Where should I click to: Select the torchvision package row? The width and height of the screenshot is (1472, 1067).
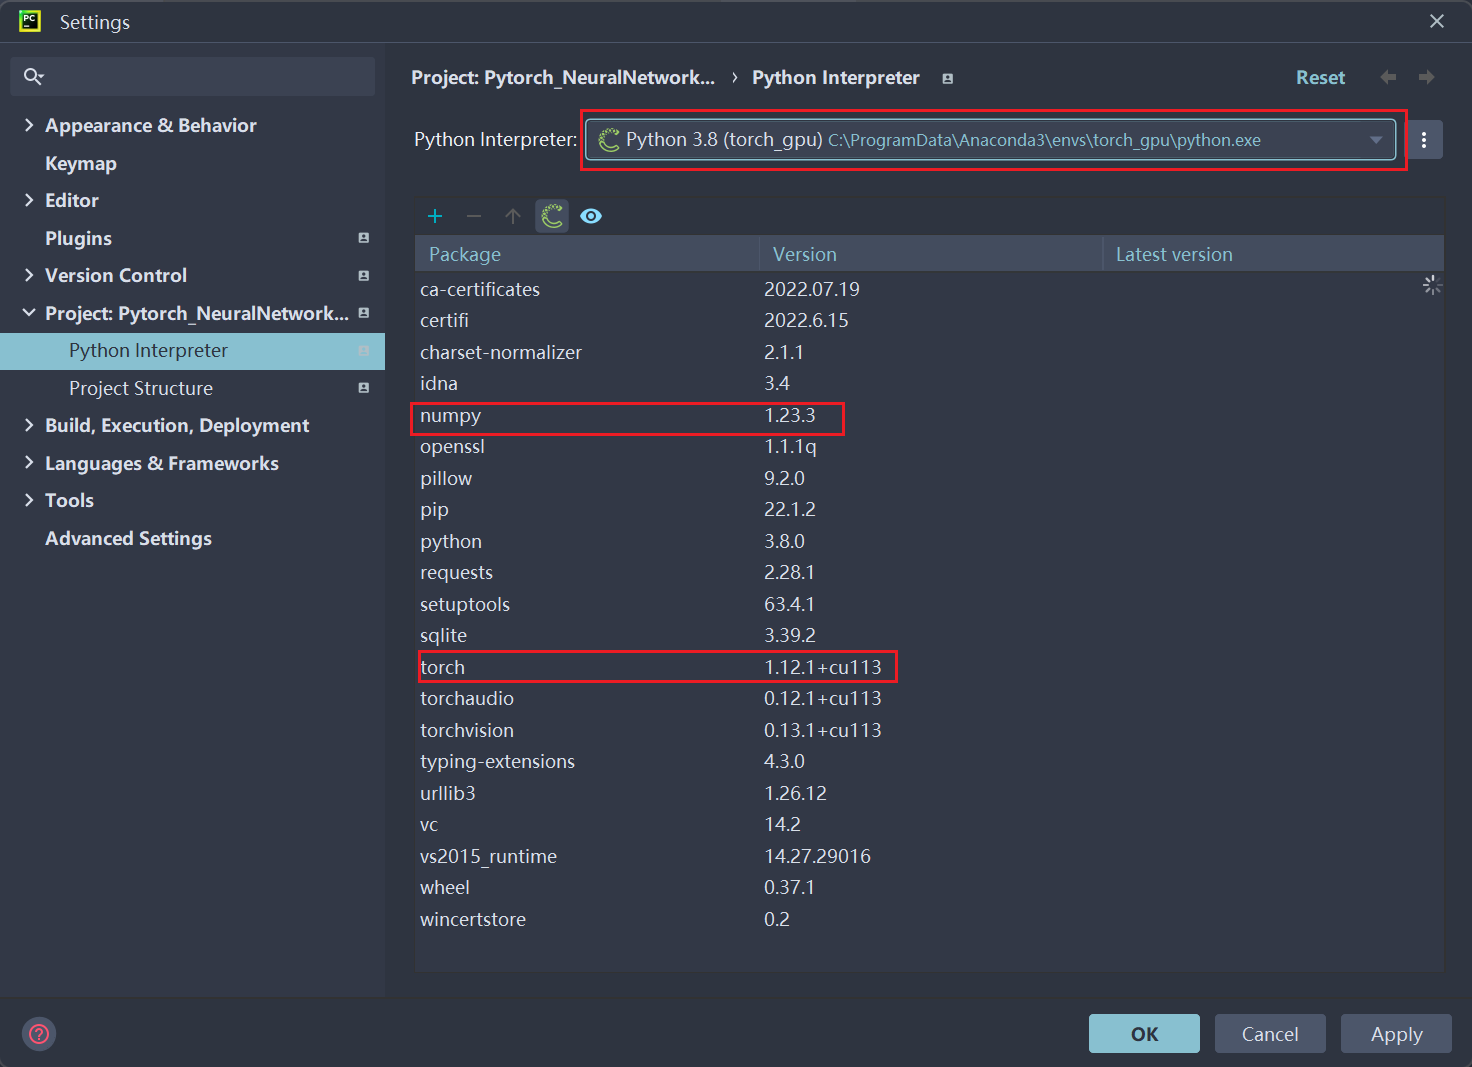click(929, 730)
